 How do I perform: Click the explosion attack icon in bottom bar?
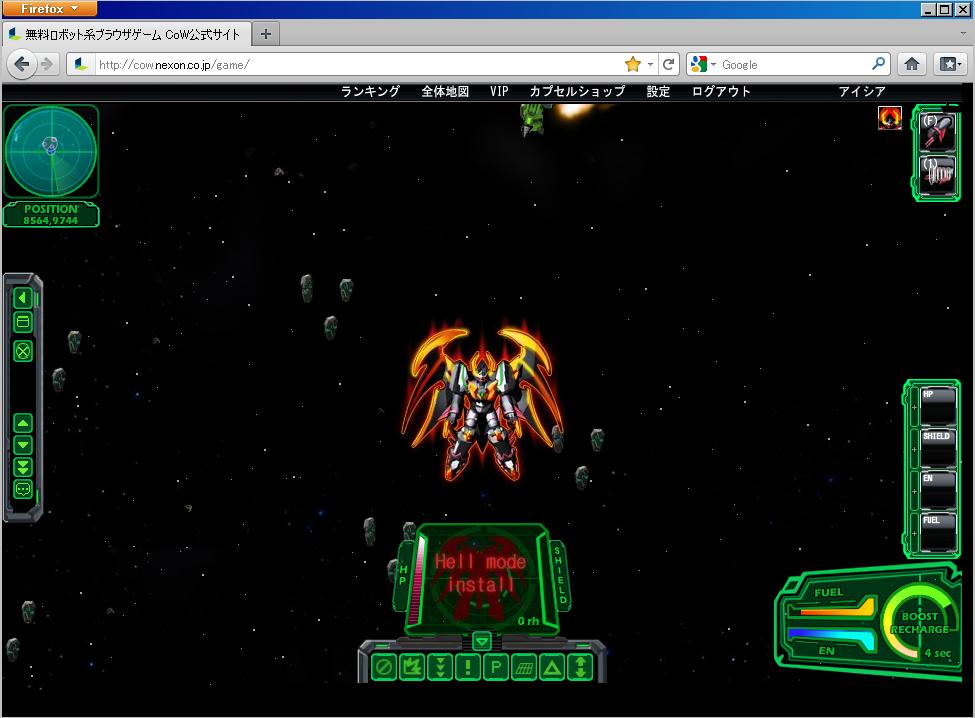tap(412, 668)
